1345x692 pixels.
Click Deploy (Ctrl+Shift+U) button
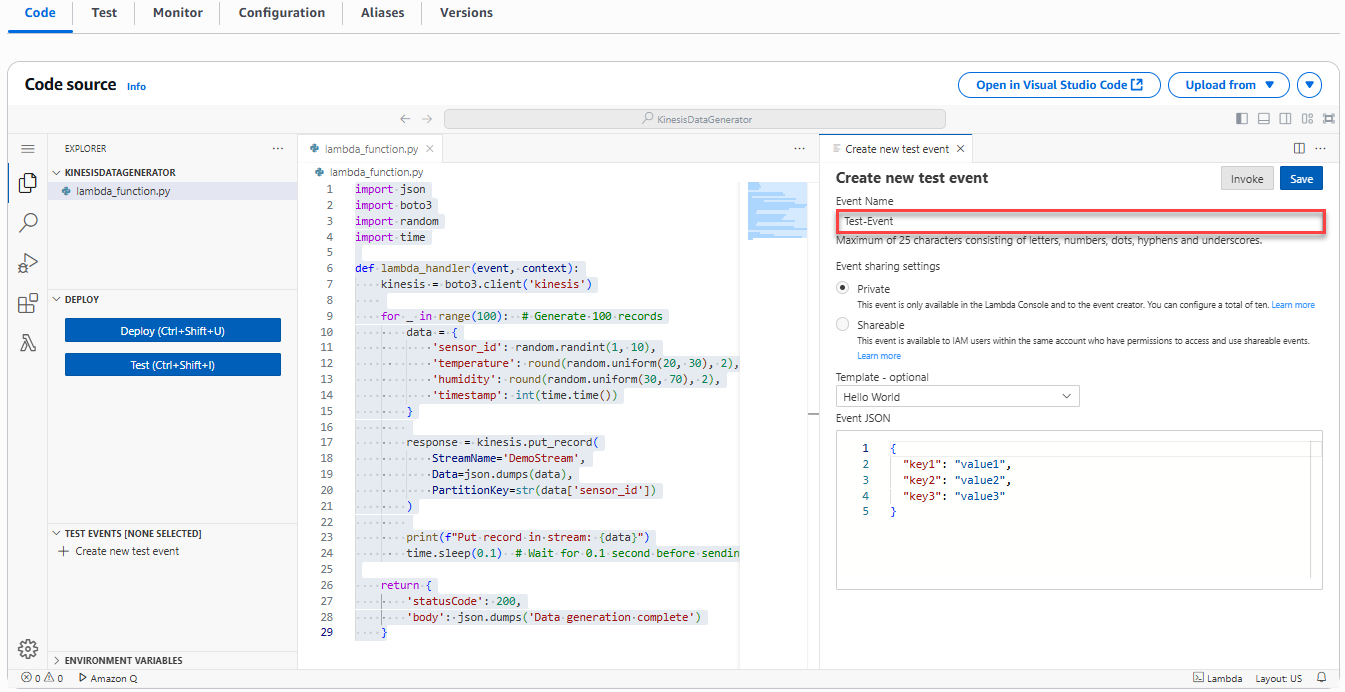pyautogui.click(x=173, y=331)
